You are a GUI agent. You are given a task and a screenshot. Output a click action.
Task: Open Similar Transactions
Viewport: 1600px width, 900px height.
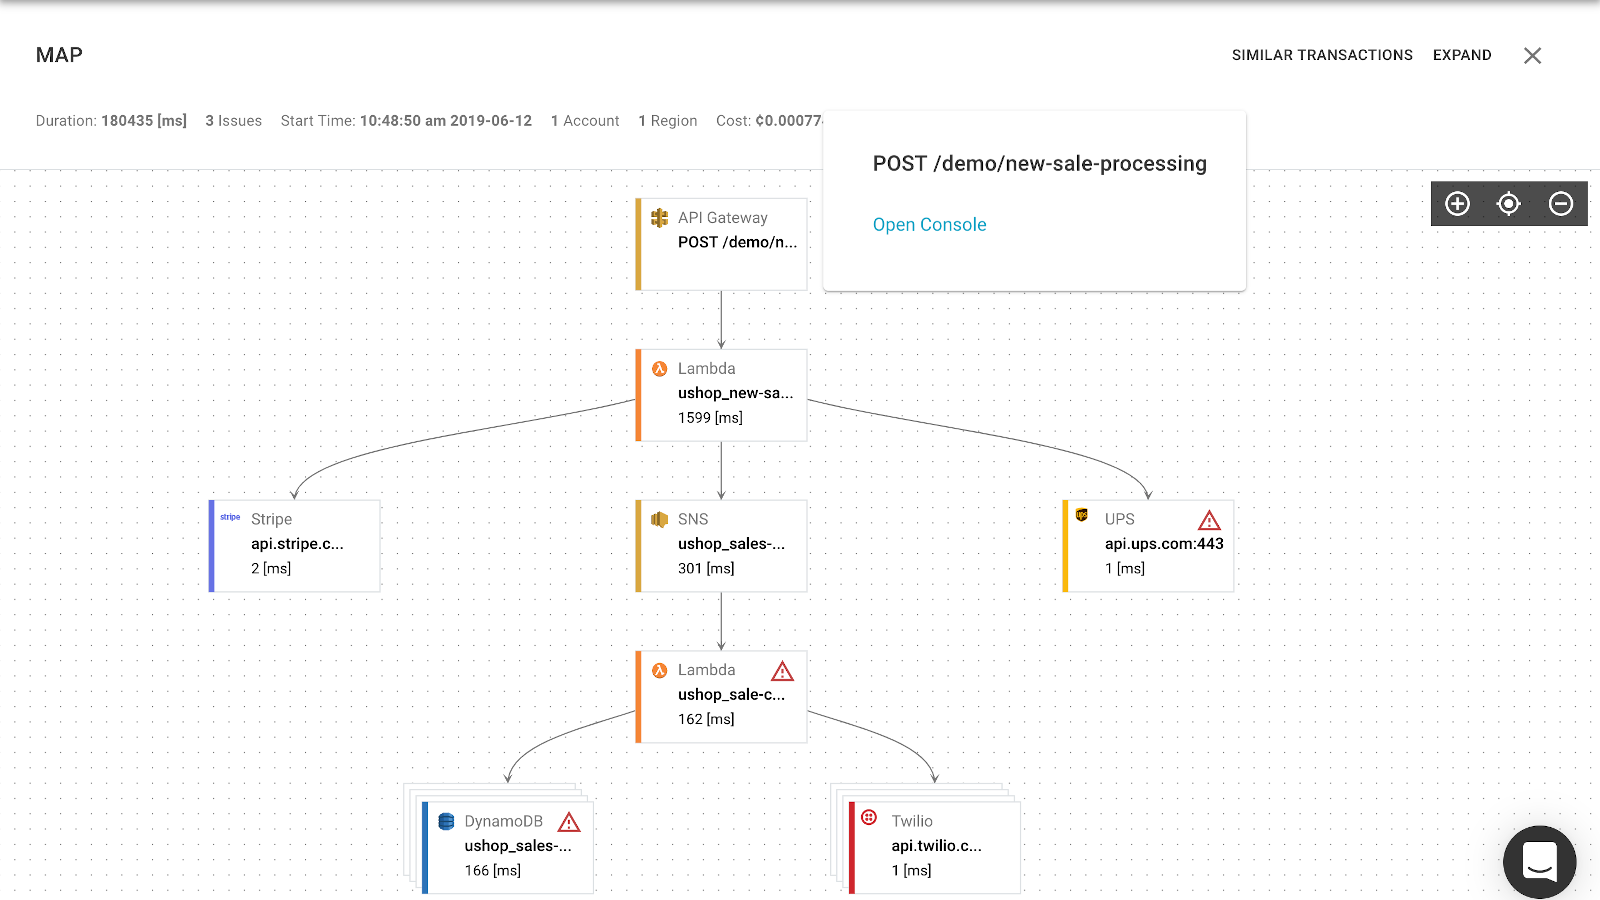1322,55
